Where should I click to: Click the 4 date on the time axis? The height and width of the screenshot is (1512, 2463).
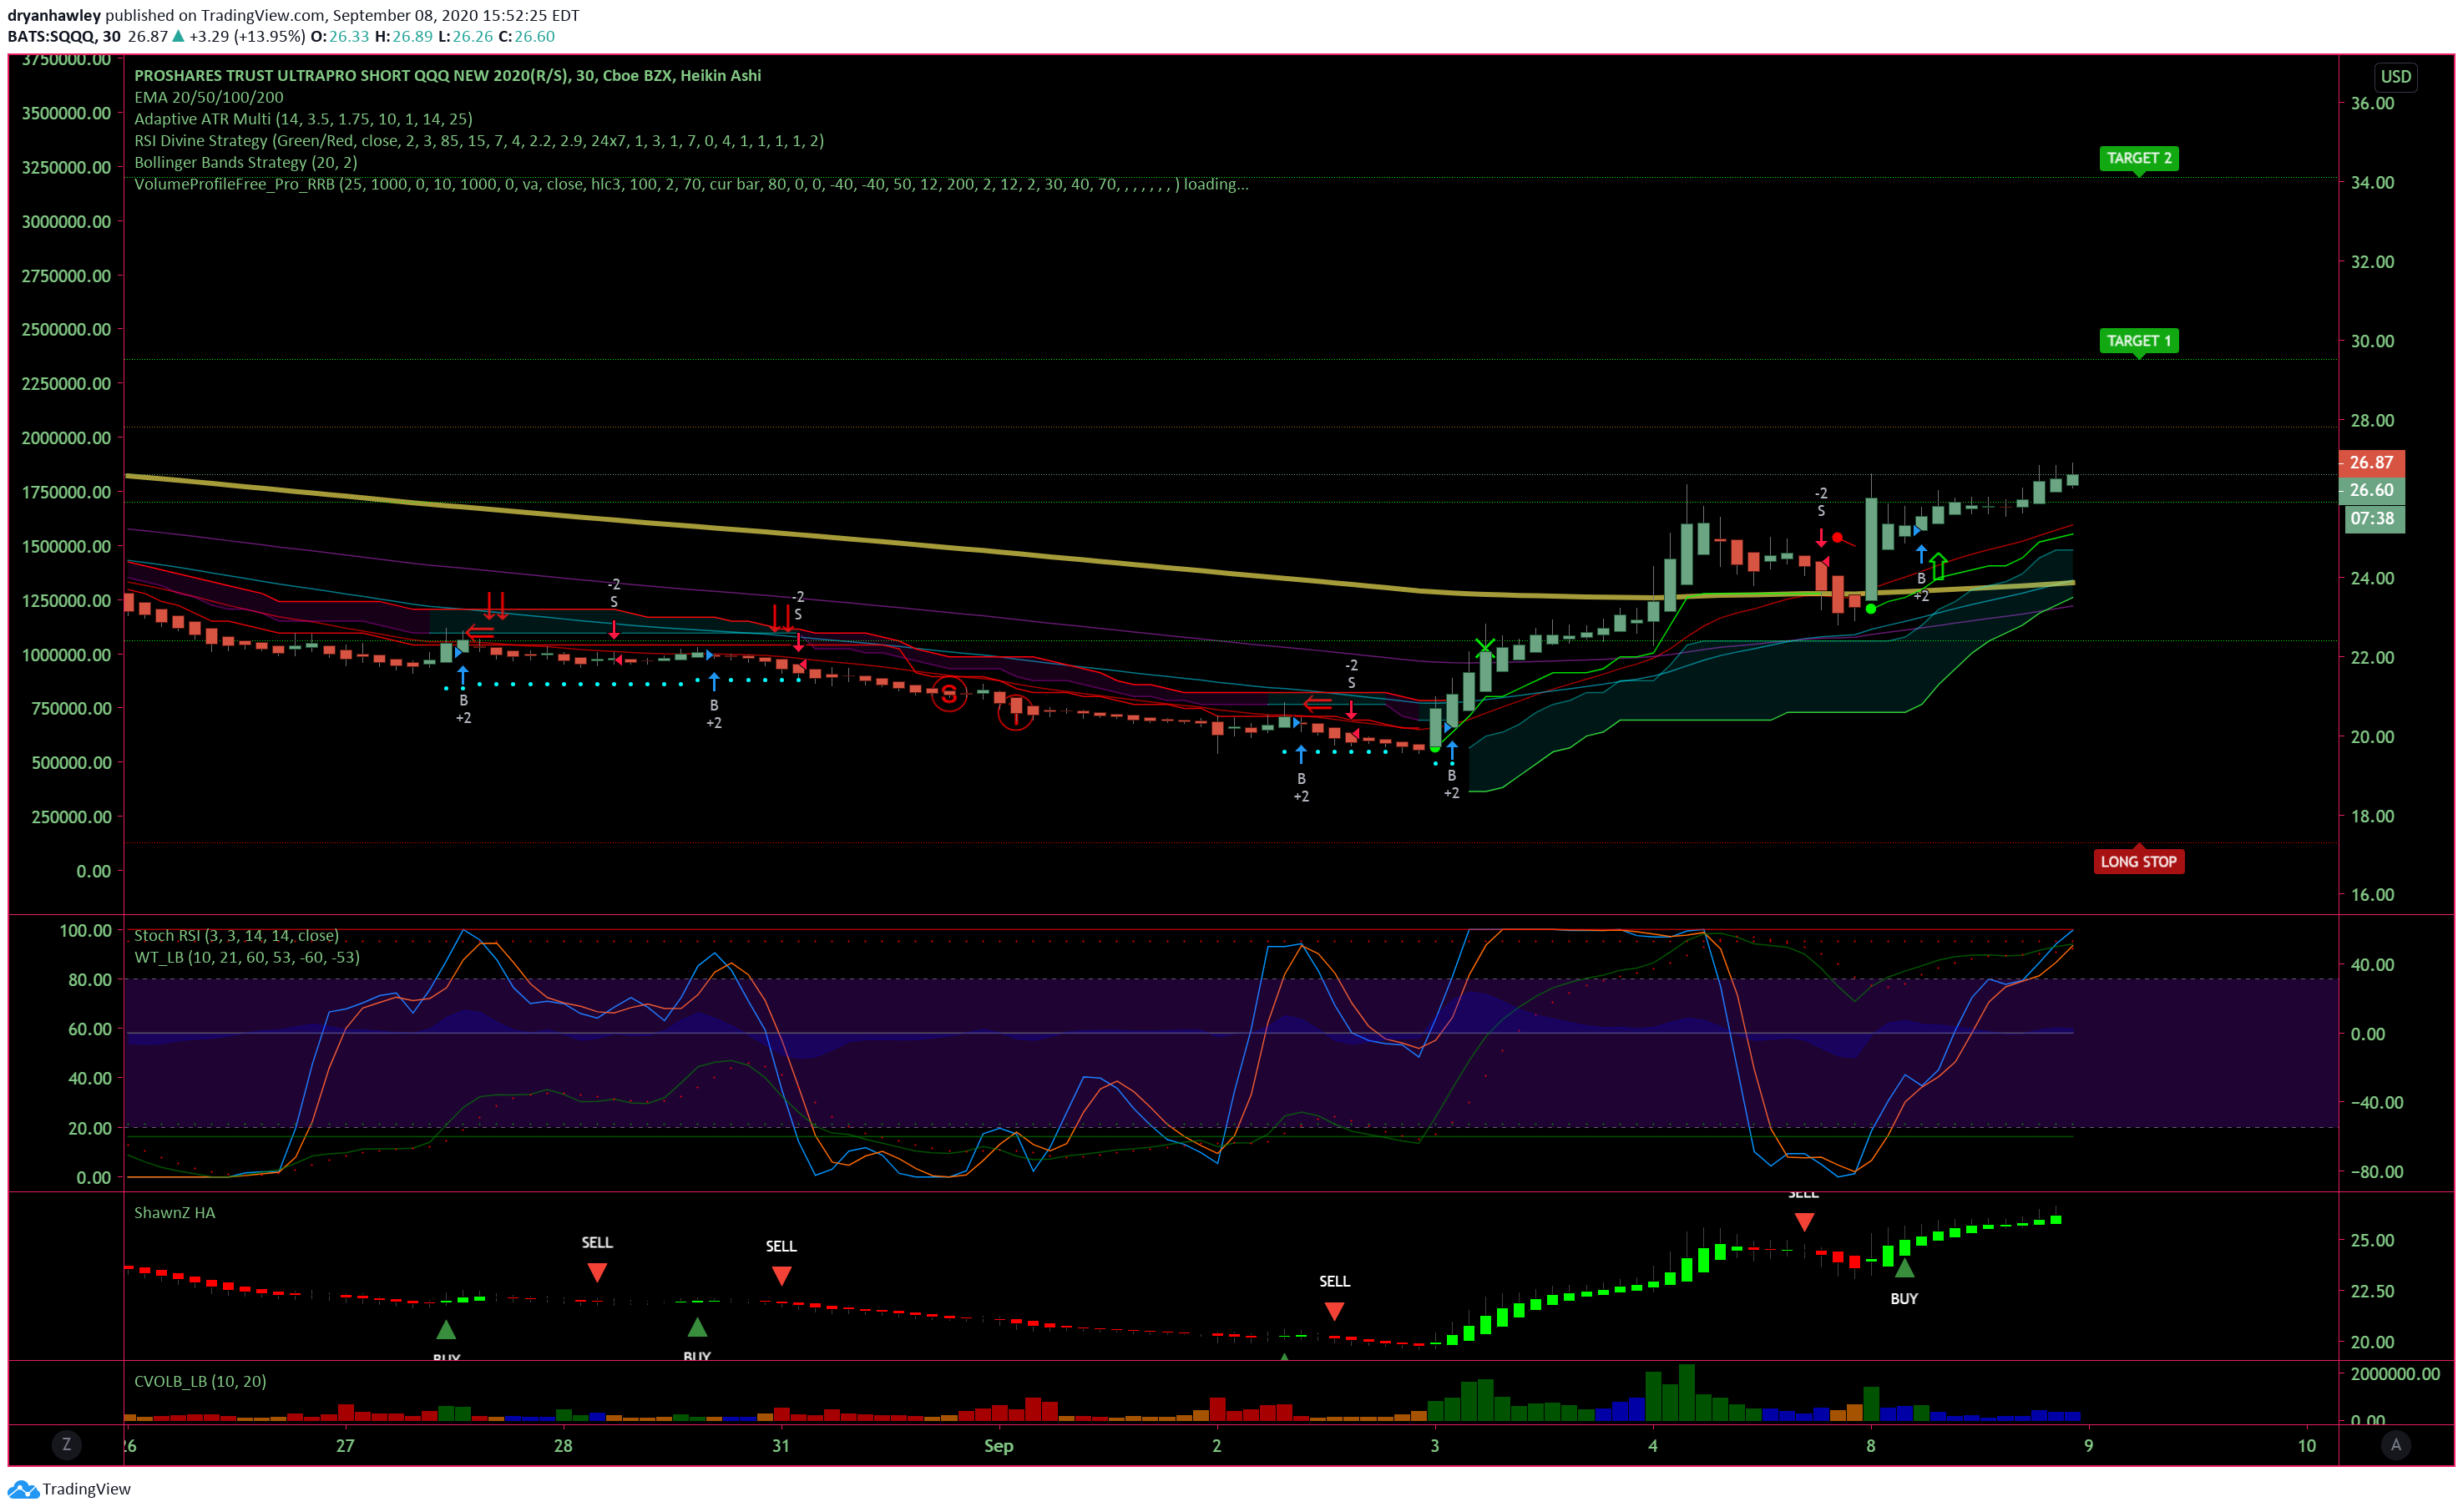tap(1652, 1445)
